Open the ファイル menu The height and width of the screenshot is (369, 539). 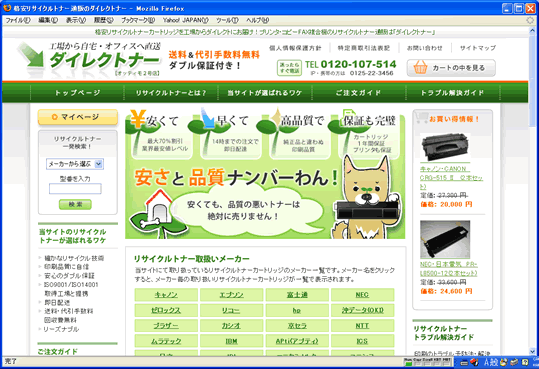pyautogui.click(x=18, y=20)
